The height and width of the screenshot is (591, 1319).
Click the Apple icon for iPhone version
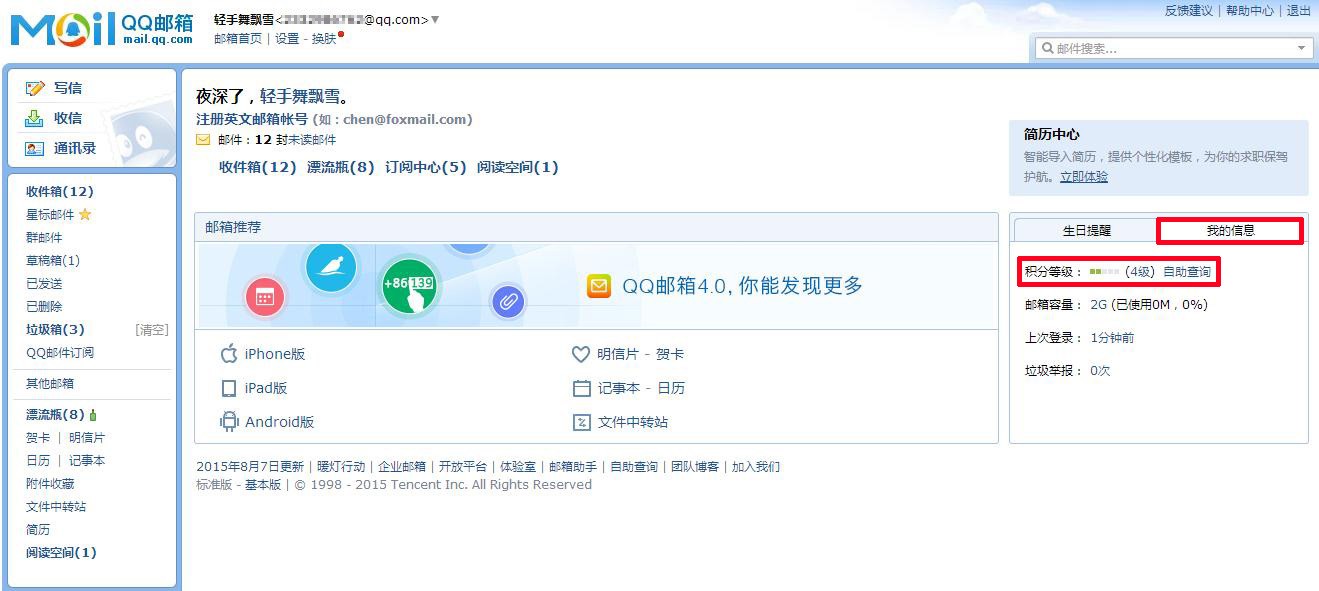pyautogui.click(x=229, y=354)
